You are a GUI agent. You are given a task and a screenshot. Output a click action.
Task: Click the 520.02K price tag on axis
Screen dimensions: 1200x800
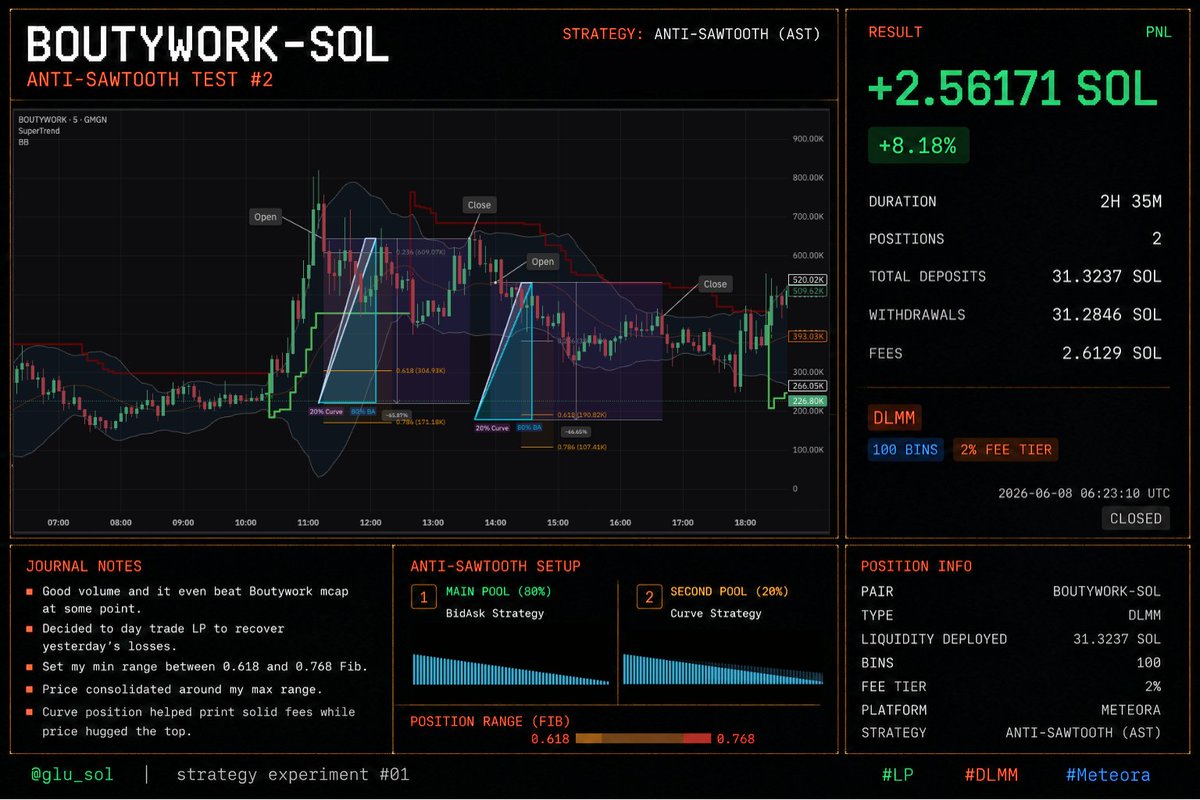[807, 280]
